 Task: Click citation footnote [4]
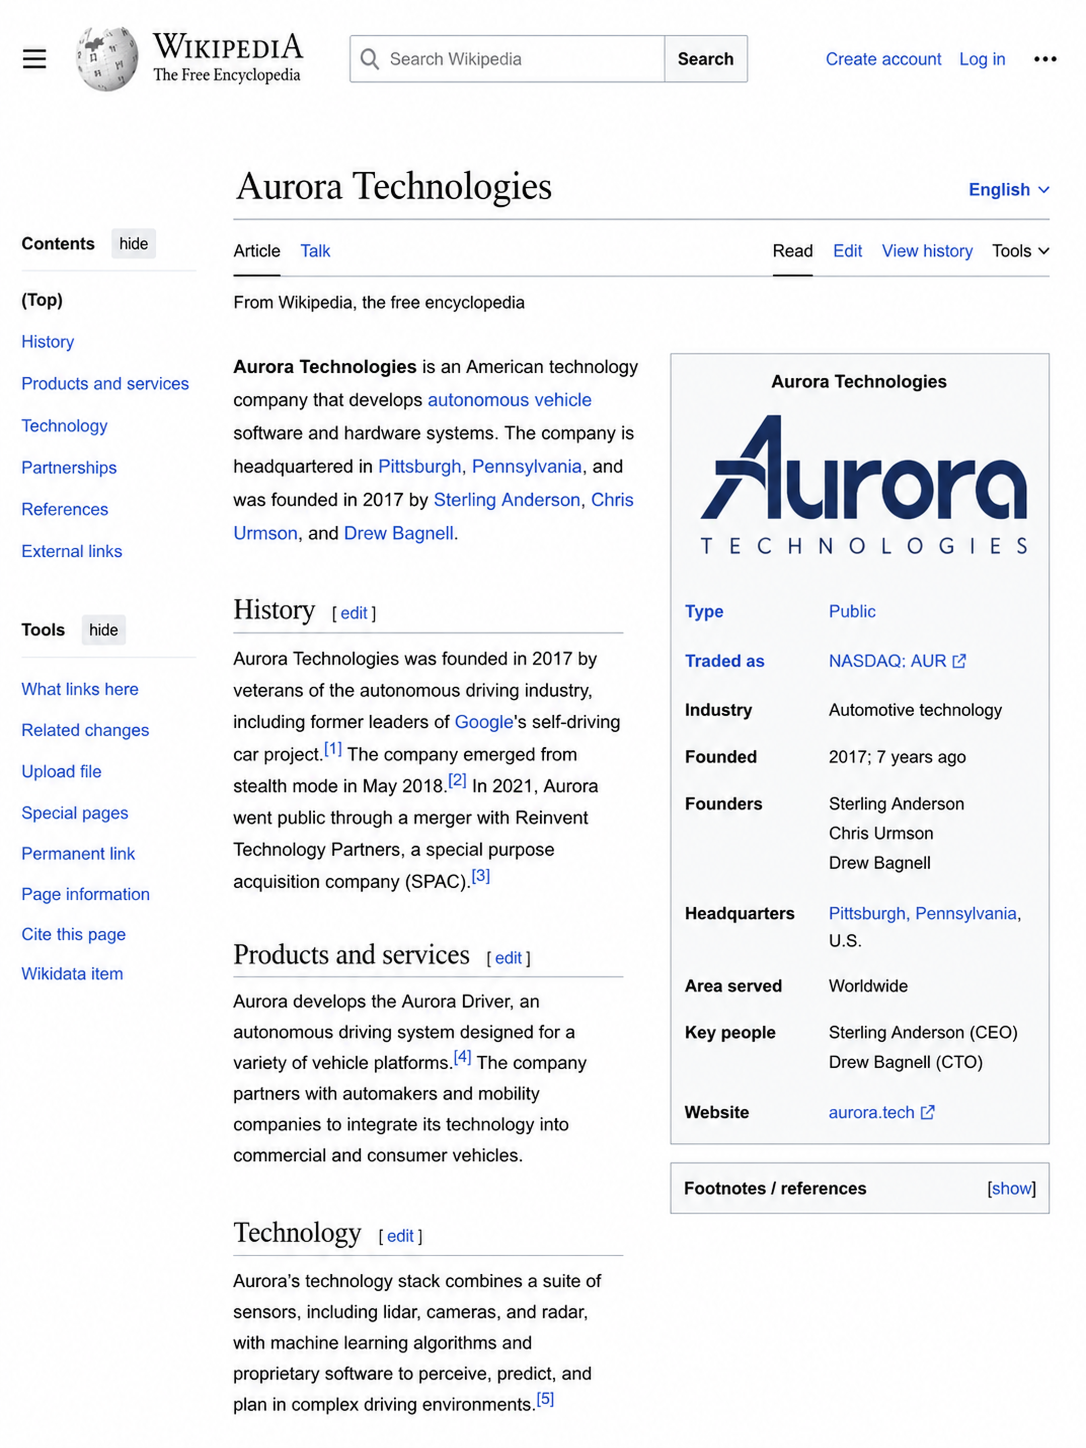click(462, 1056)
